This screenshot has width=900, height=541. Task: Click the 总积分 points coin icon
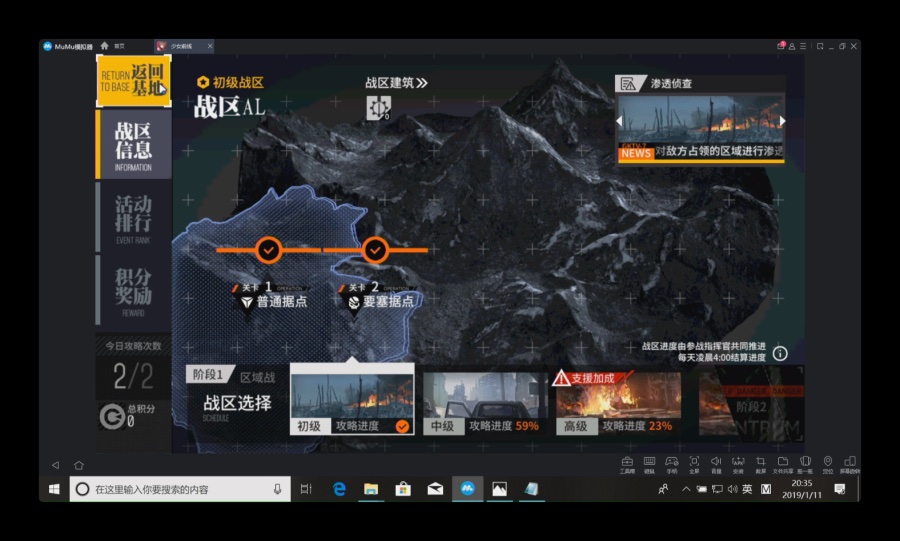(x=111, y=417)
